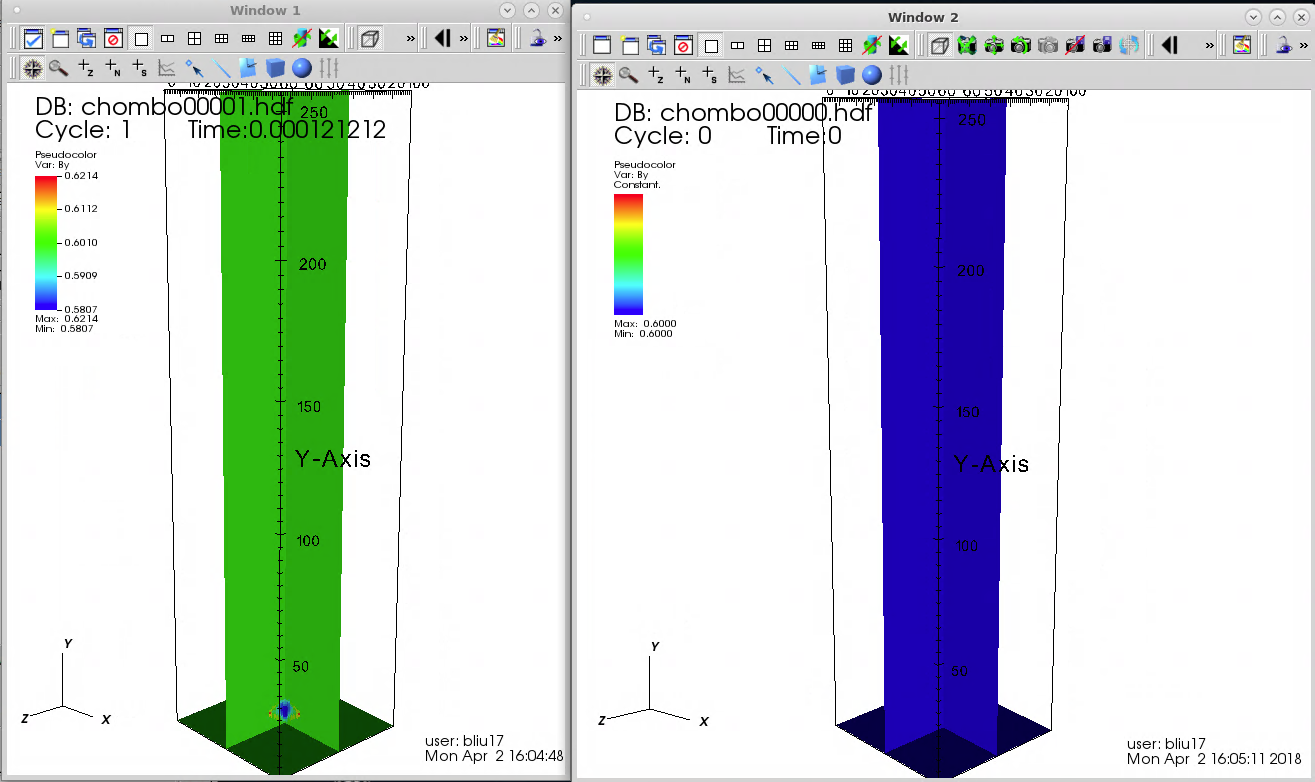Enable the box tool in Window 2
The image size is (1315, 782).
[x=845, y=74]
